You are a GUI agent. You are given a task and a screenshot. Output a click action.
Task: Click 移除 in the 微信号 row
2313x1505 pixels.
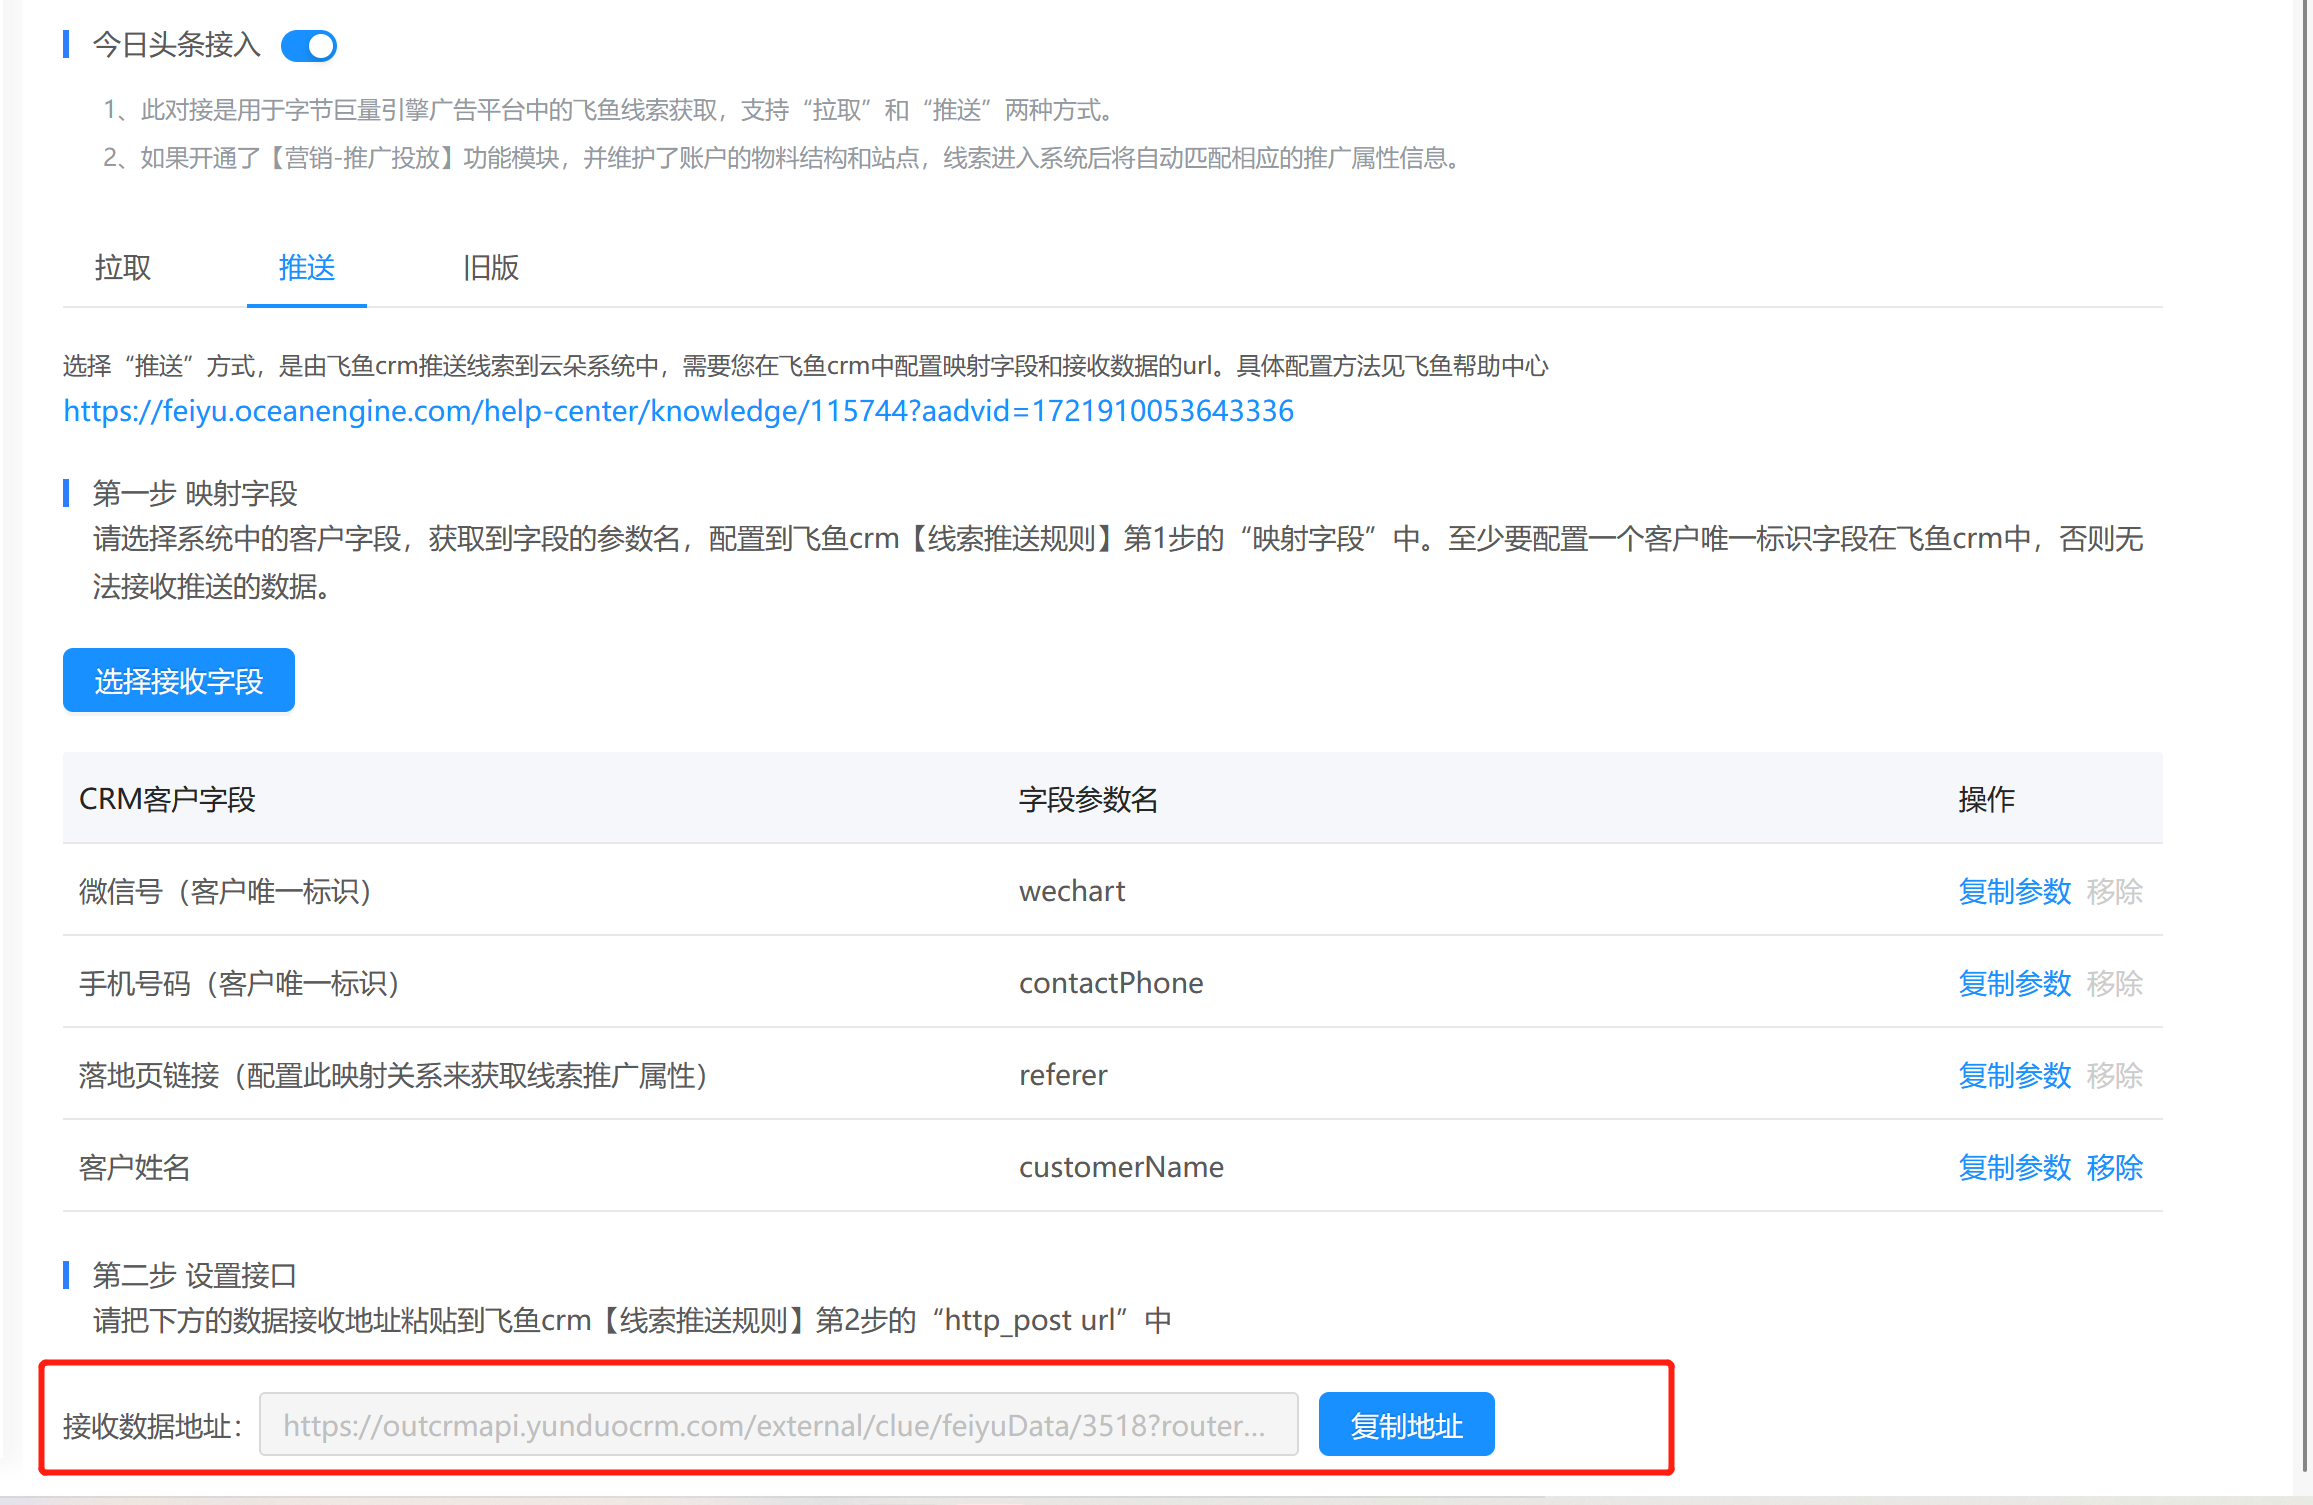point(2114,891)
